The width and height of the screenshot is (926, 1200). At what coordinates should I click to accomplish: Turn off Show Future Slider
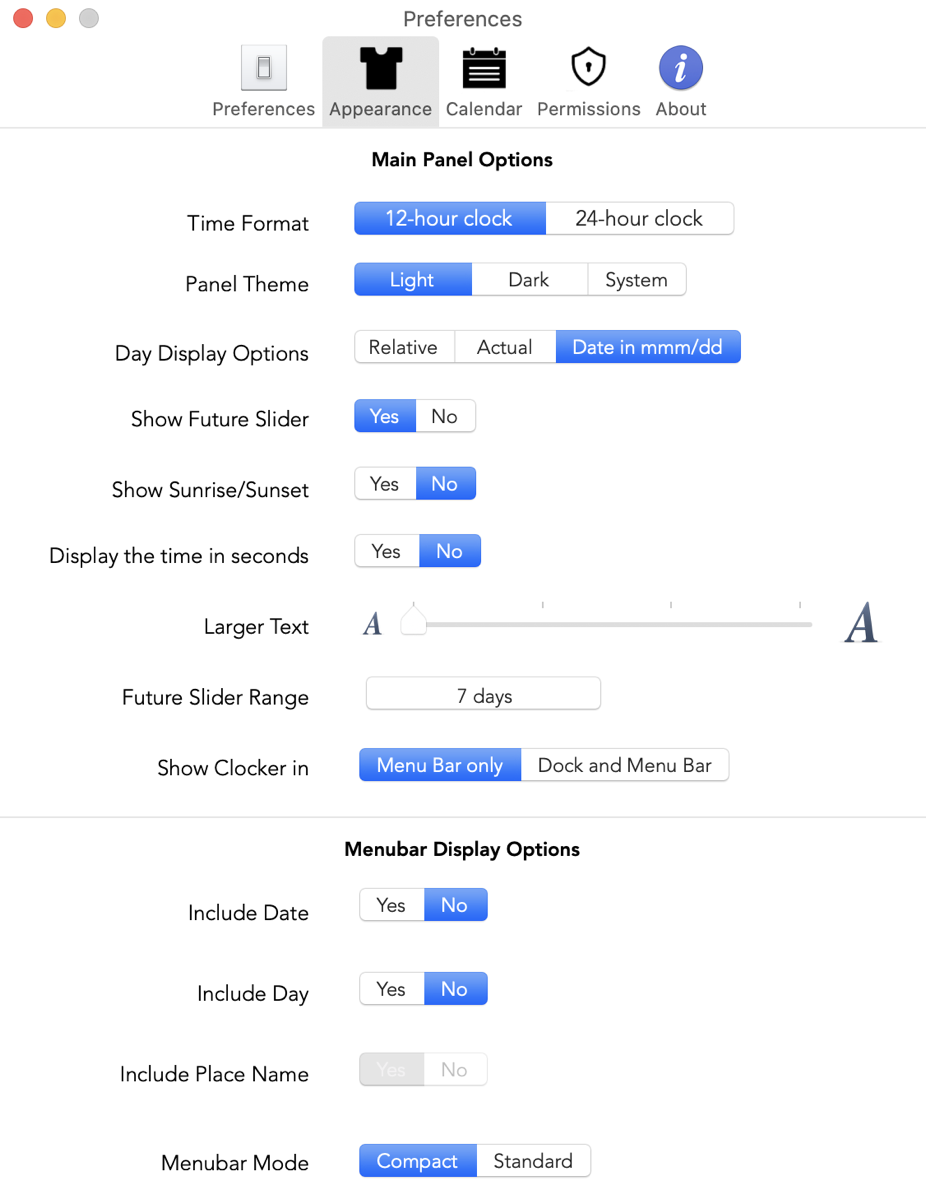click(x=444, y=417)
